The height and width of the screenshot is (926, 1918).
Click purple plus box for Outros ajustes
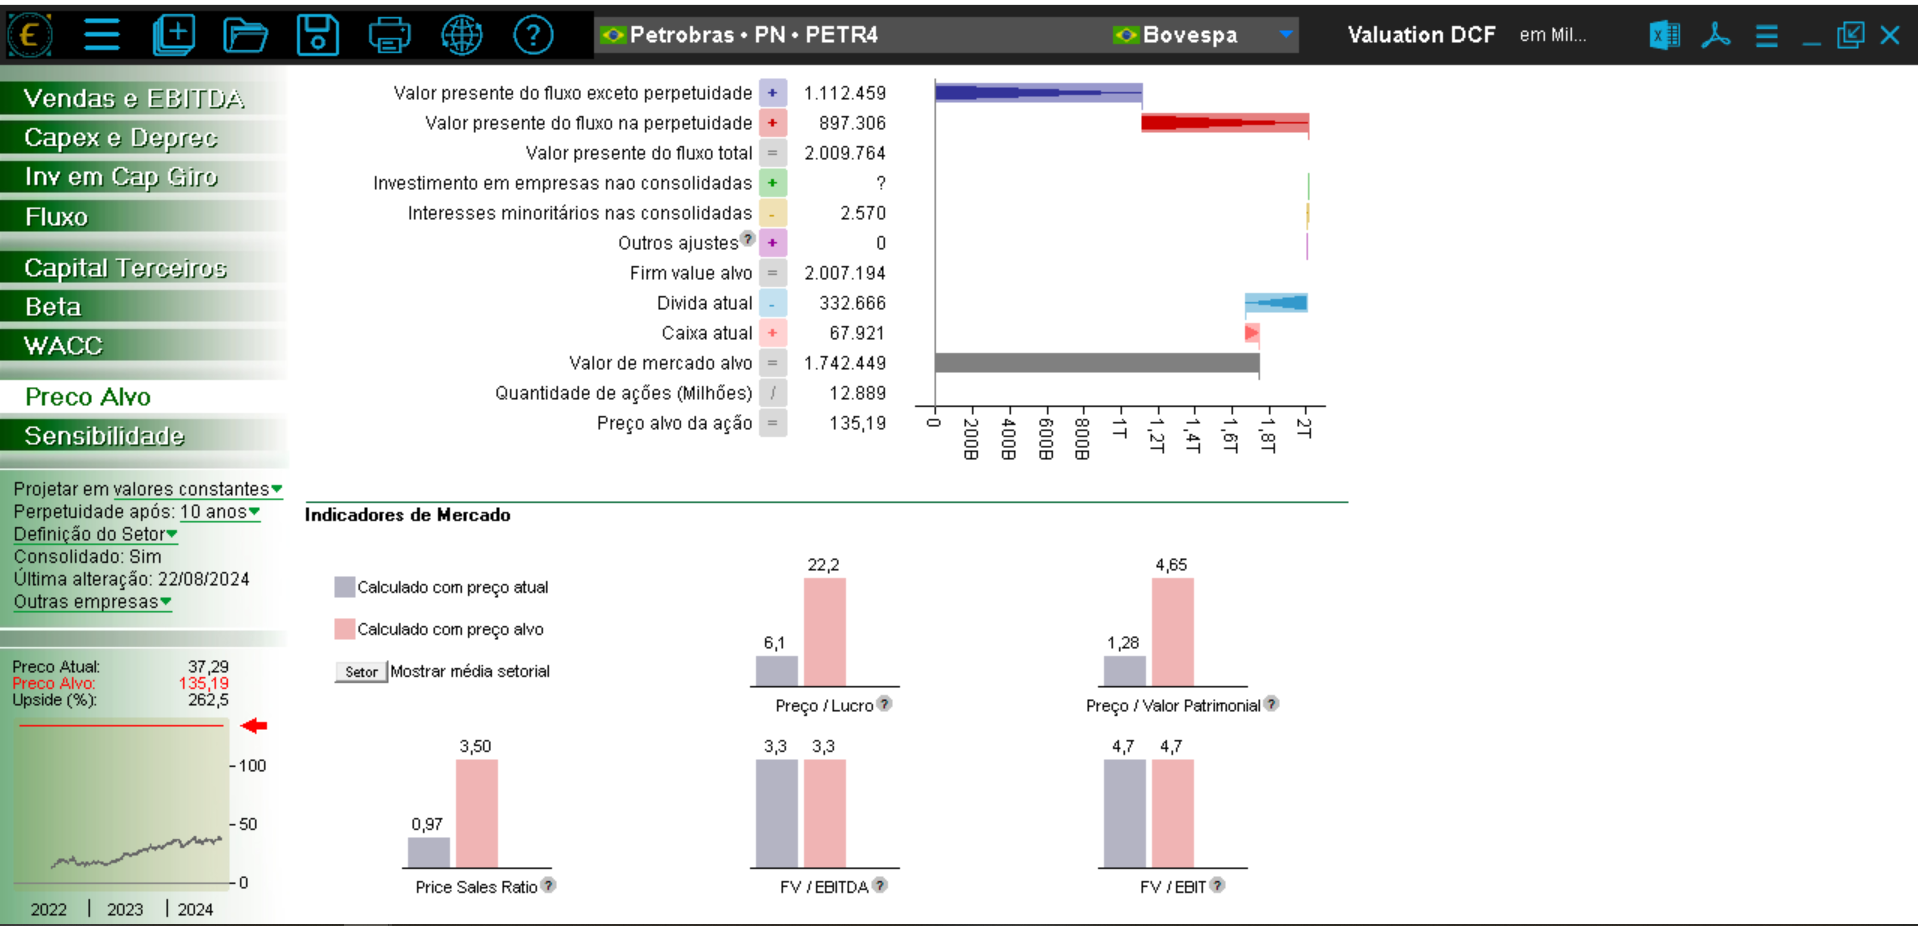772,243
